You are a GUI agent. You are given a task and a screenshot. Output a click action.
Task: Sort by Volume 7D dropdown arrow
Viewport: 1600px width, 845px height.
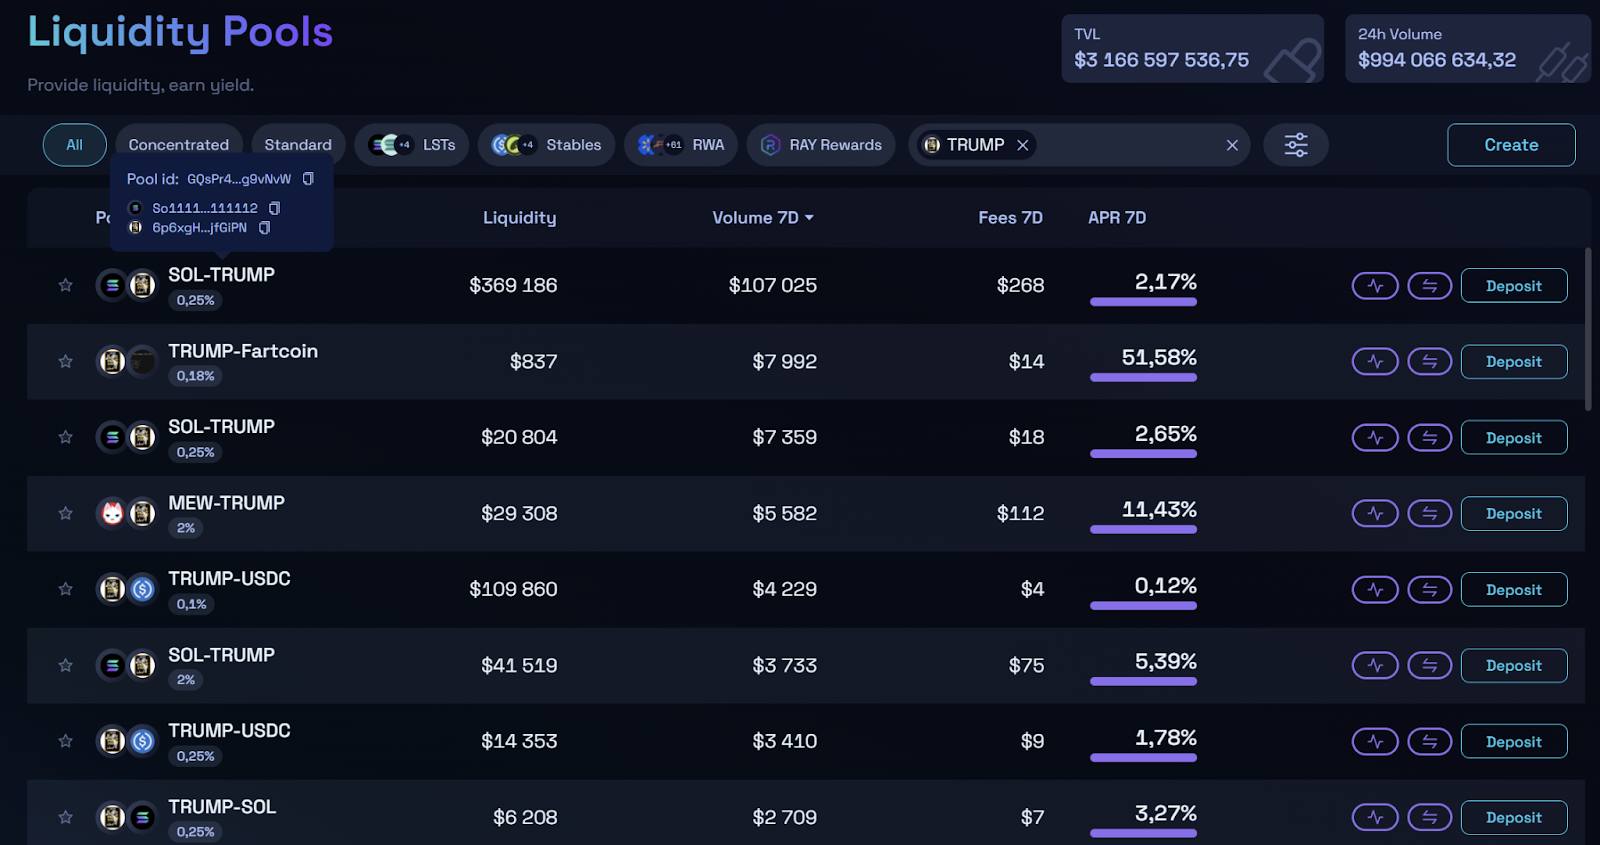point(809,218)
